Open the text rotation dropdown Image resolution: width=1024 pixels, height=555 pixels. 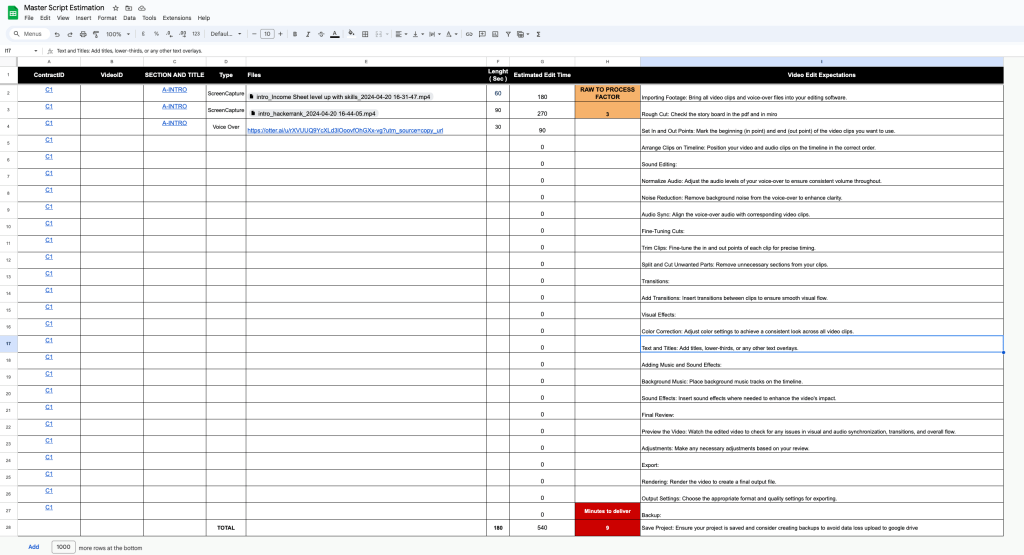(x=452, y=34)
